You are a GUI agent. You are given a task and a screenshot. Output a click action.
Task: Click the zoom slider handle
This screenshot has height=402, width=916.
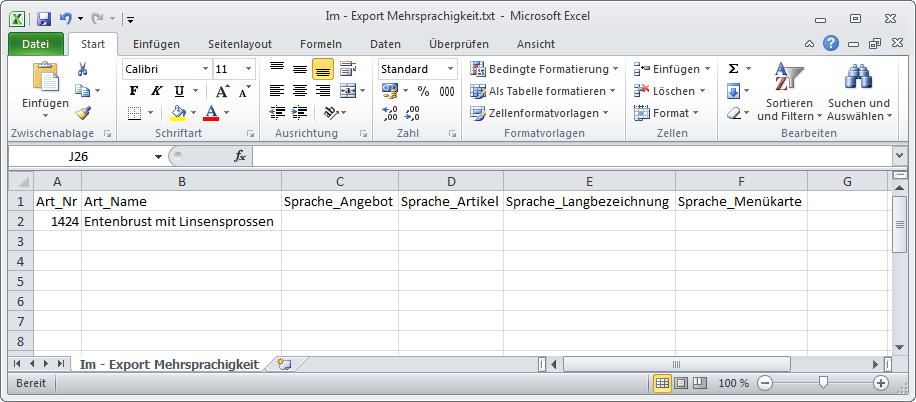click(x=823, y=383)
